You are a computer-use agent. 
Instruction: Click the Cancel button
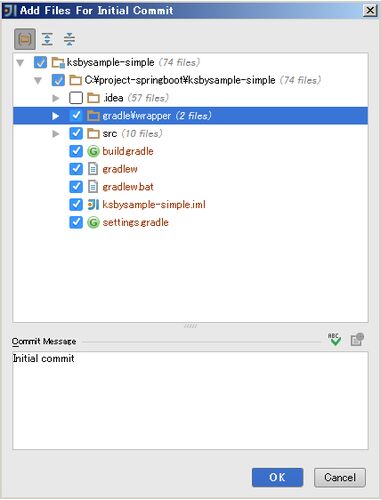340,477
